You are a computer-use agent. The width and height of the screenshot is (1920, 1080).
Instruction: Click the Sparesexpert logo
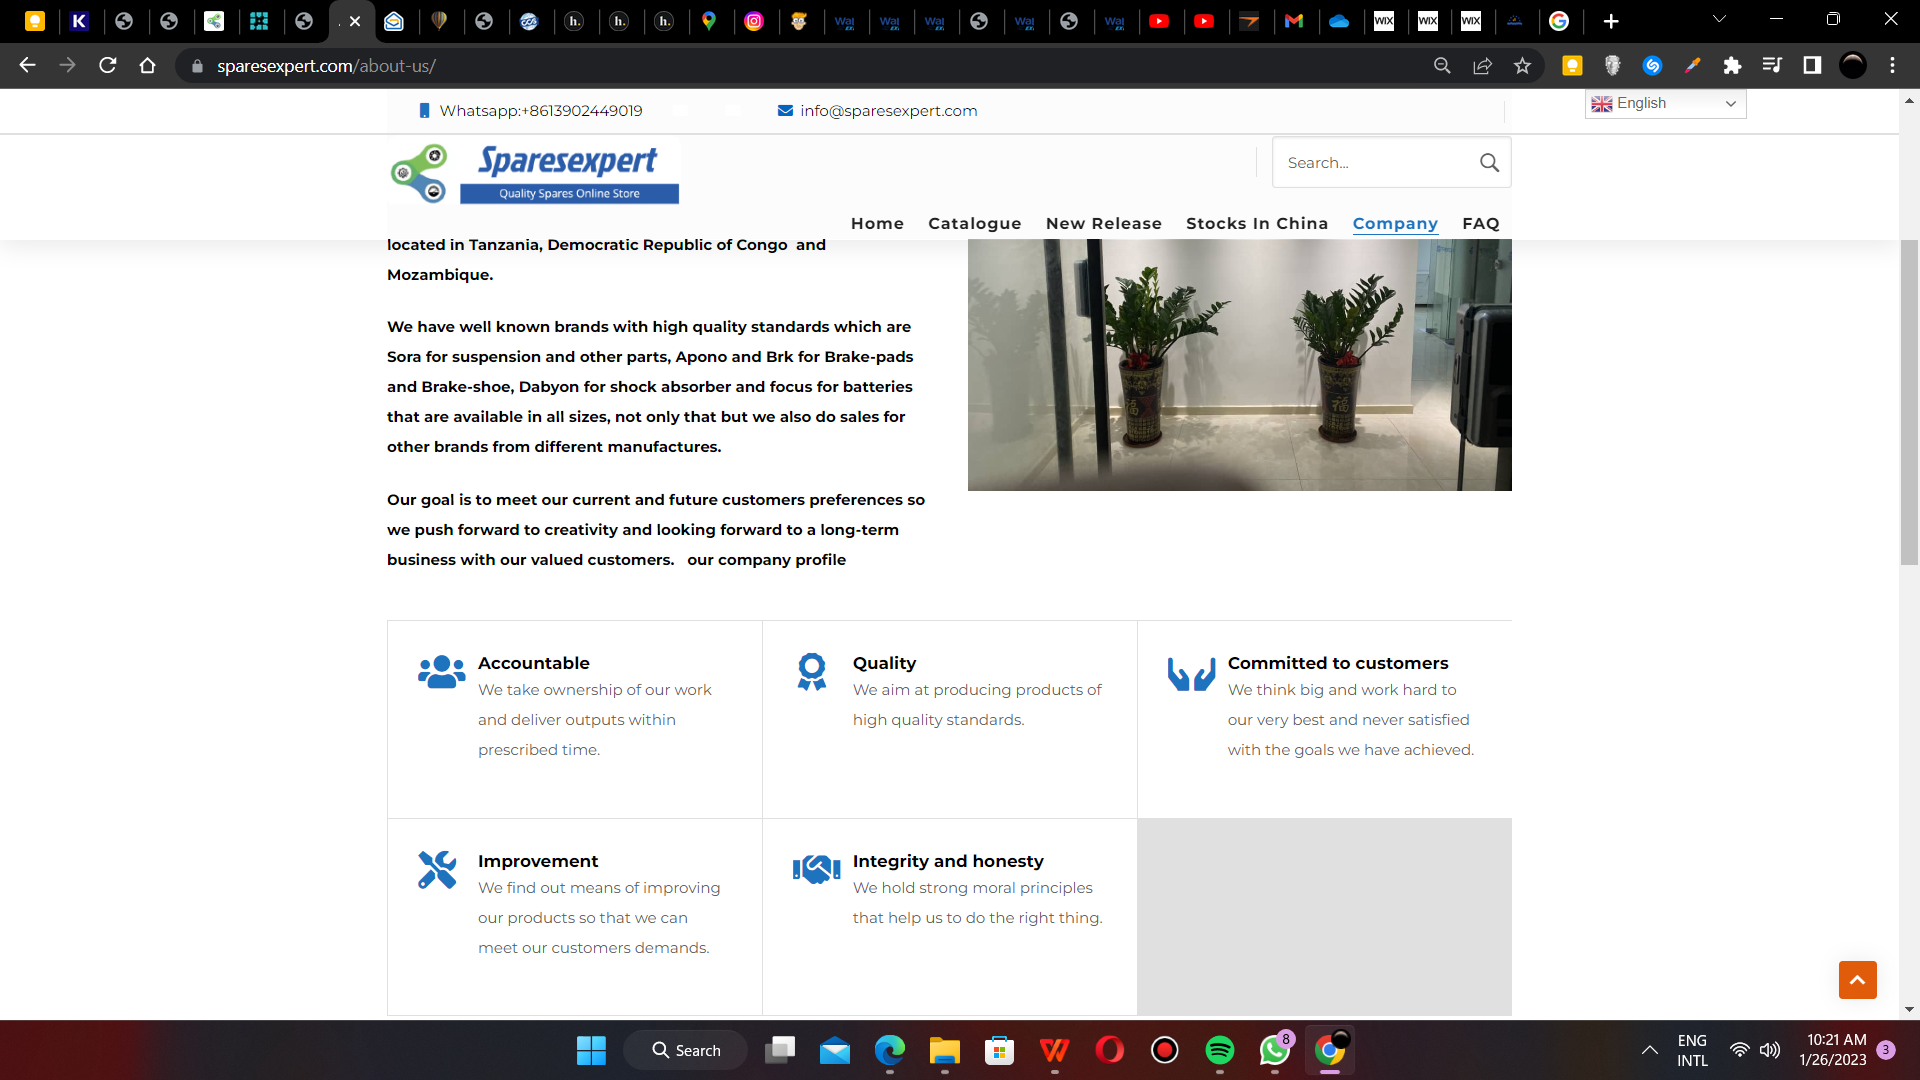pos(535,173)
